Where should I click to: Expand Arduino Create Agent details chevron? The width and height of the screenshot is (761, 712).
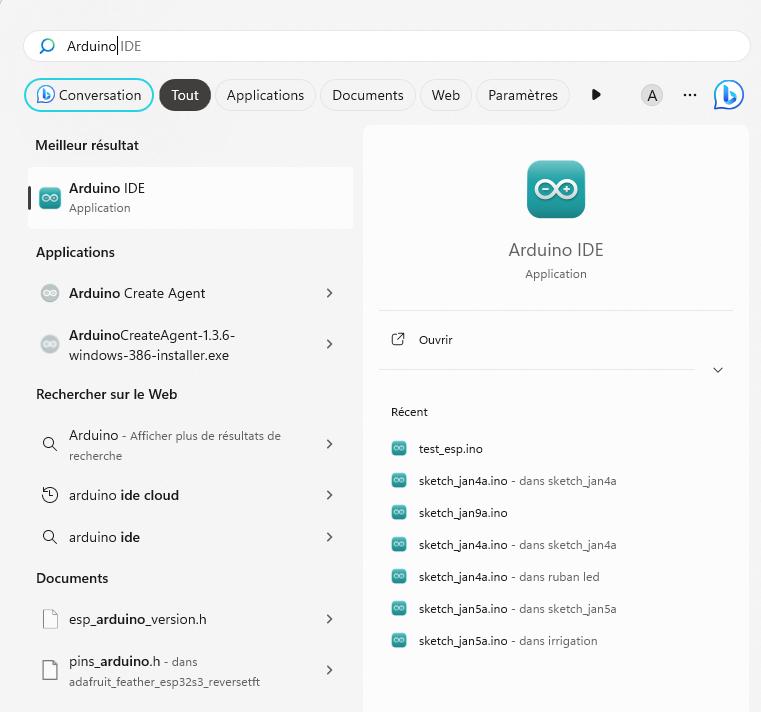click(330, 293)
